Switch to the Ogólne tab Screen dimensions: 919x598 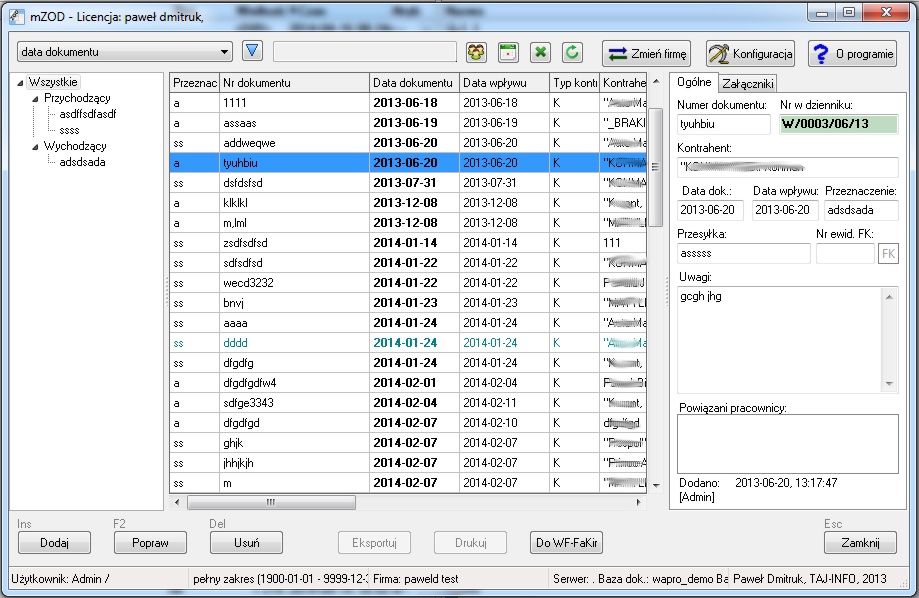click(694, 82)
